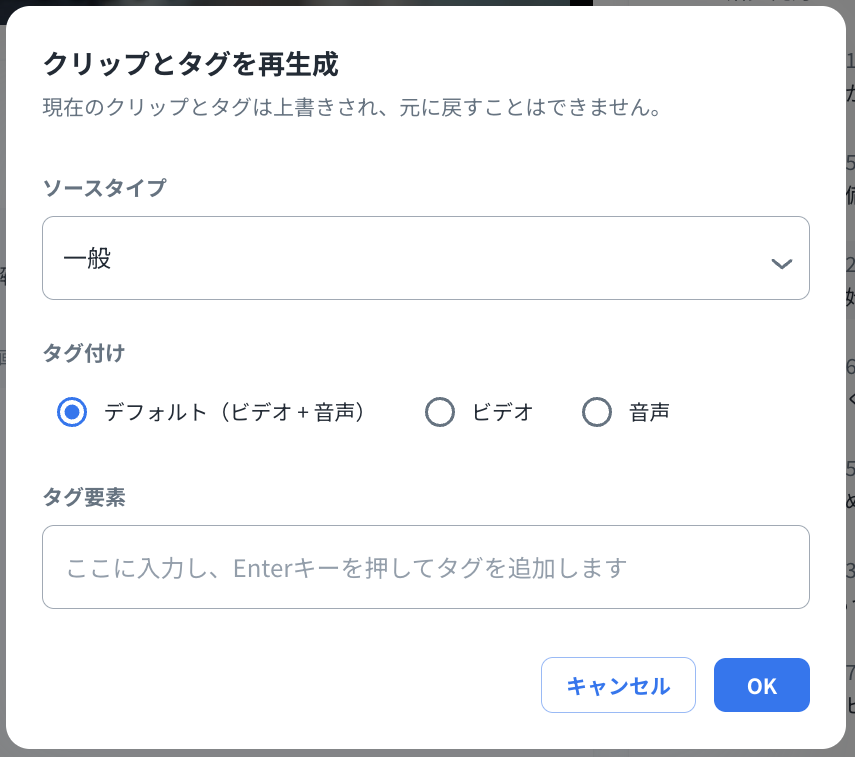The width and height of the screenshot is (855, 757).
Task: Click the chevron arrow in source type dropdown
Action: click(781, 263)
